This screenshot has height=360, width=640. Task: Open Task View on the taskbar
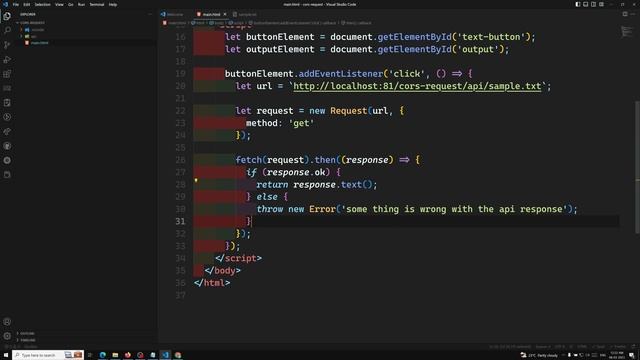[x=90, y=355]
